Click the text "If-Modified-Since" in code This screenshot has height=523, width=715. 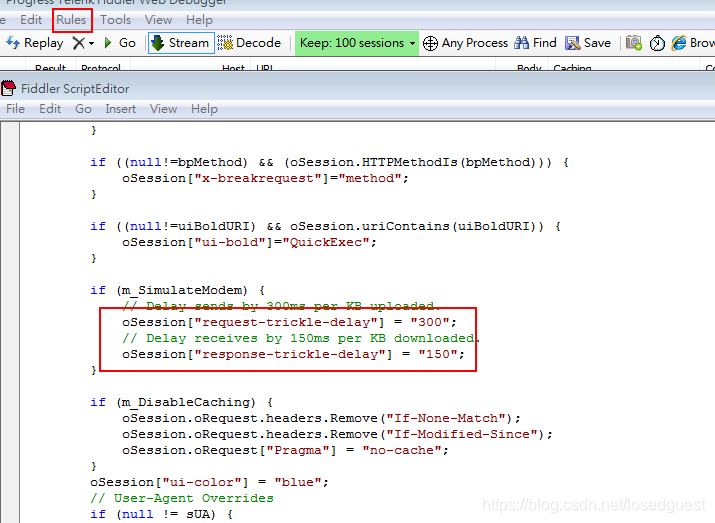(x=462, y=435)
